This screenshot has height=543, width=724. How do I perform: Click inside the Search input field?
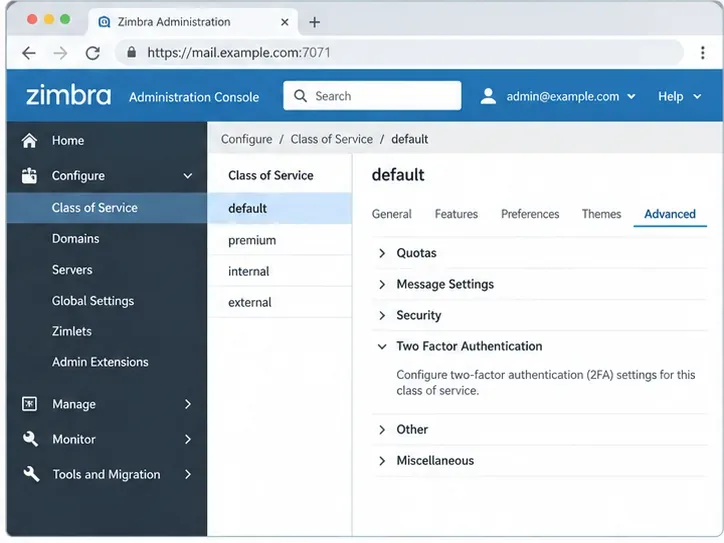[x=372, y=96]
